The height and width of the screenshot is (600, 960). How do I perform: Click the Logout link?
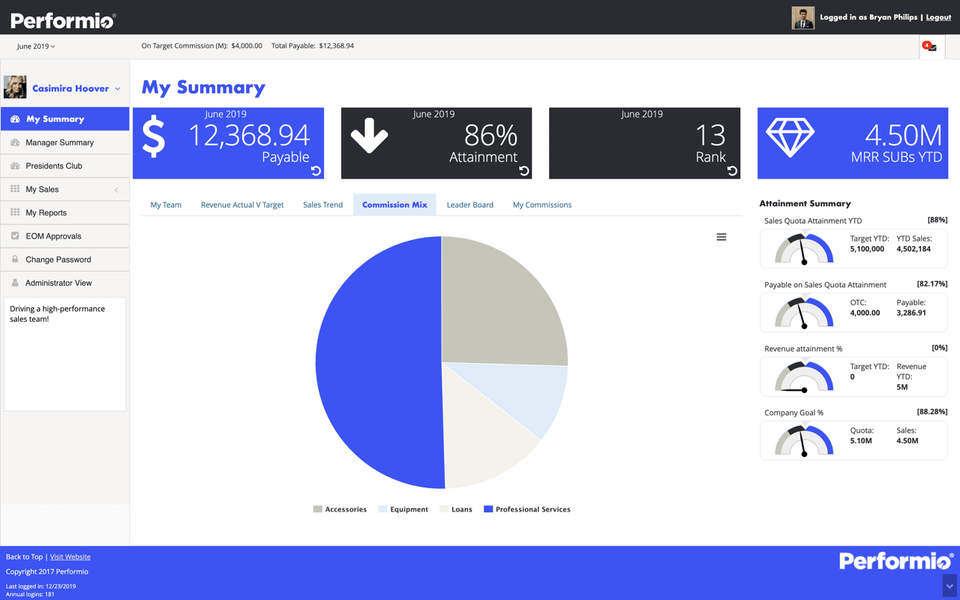click(x=938, y=17)
